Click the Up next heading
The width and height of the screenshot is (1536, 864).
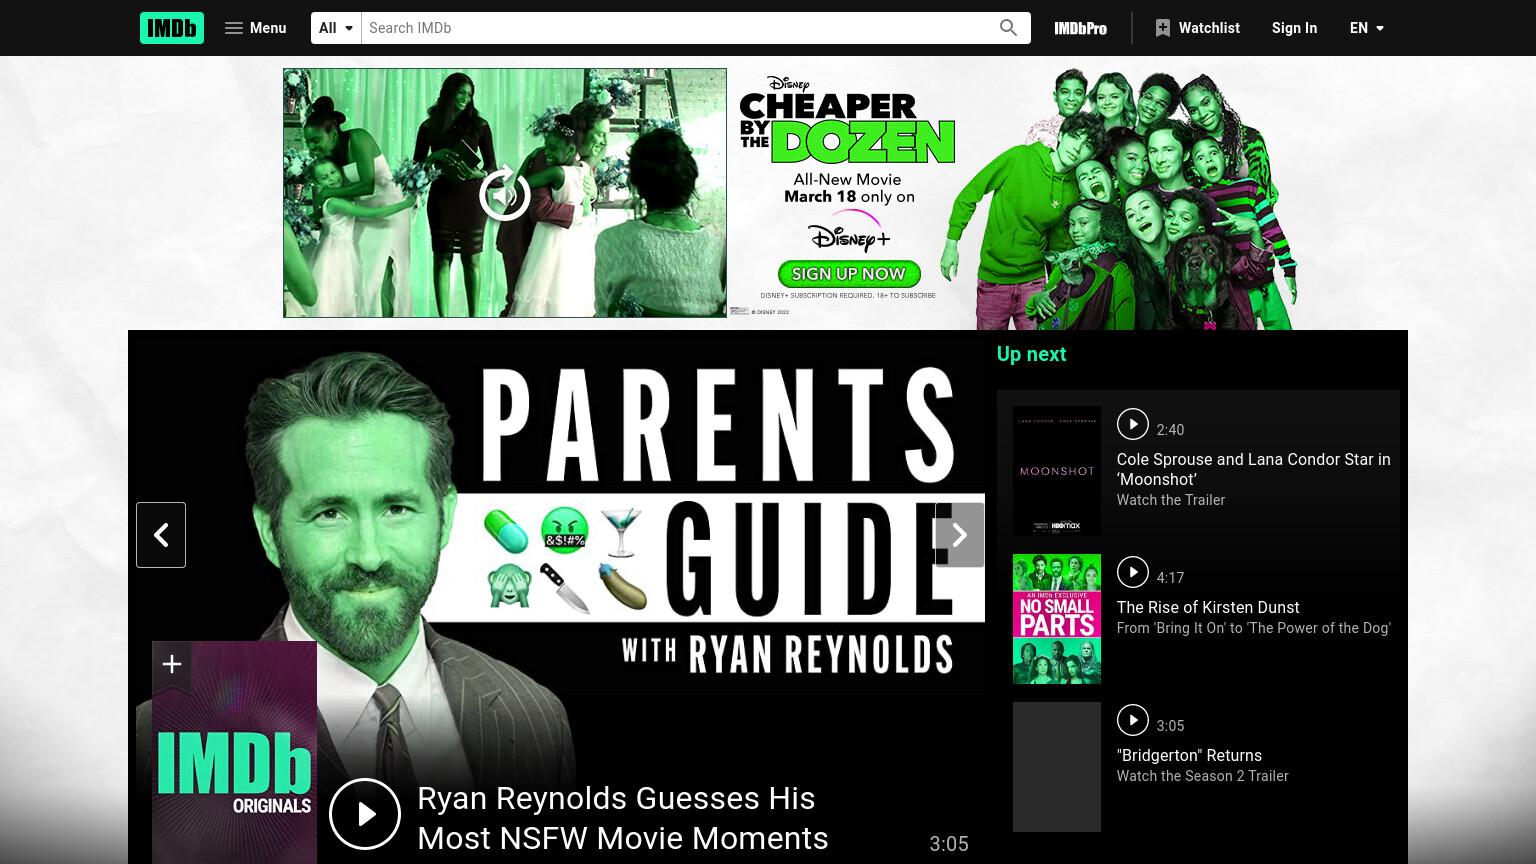coord(1031,354)
